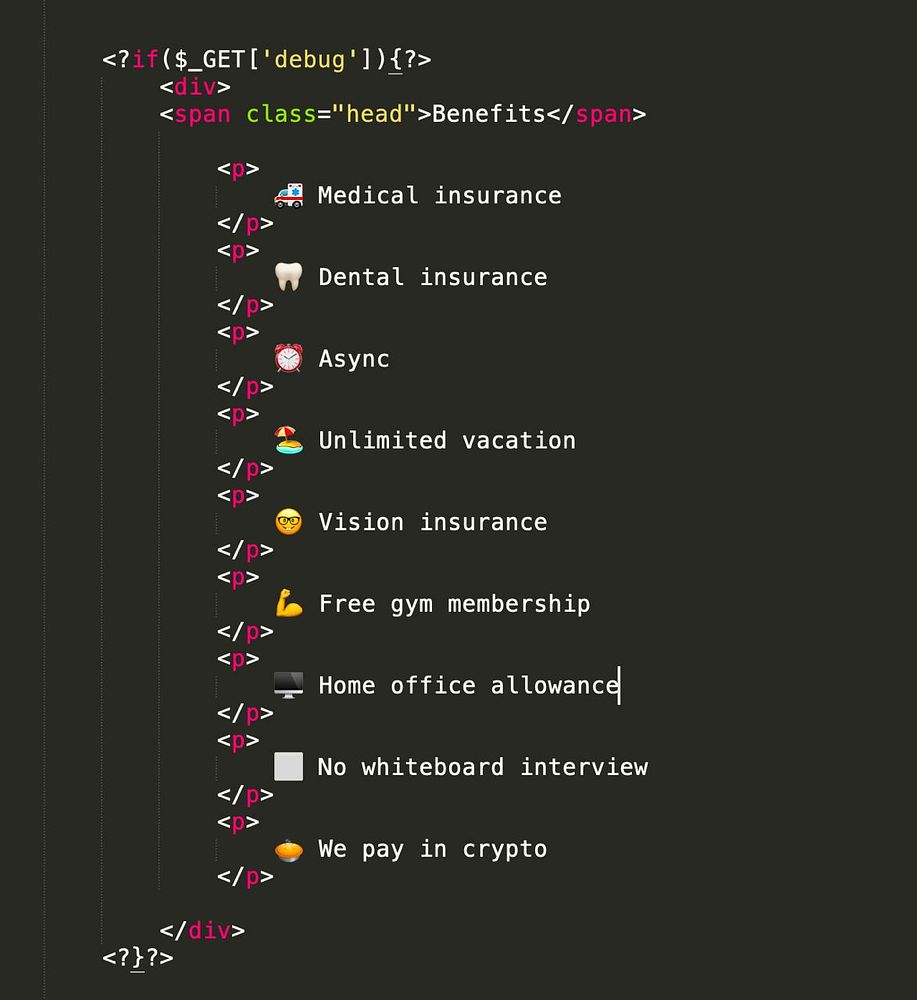Click the beach umbrella emoji beside Unlimited vacation
Image resolution: width=917 pixels, height=1000 pixels.
[289, 440]
